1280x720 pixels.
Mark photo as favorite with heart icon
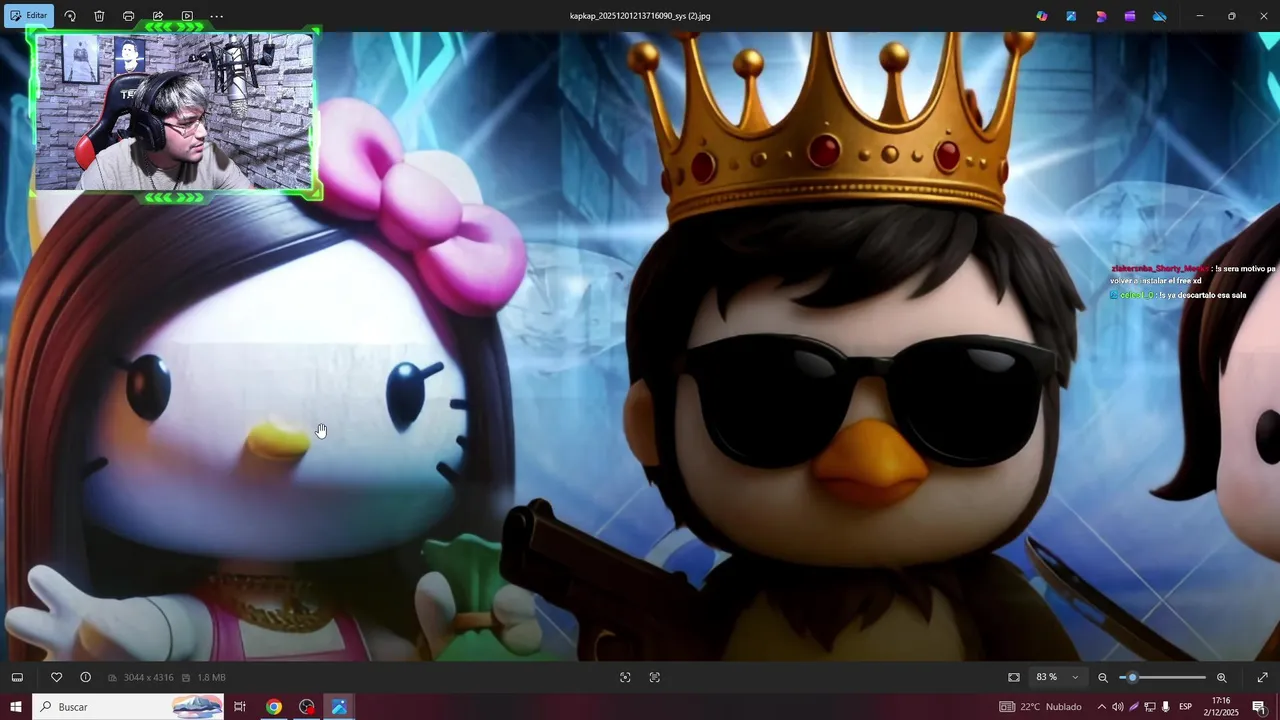[x=56, y=677]
